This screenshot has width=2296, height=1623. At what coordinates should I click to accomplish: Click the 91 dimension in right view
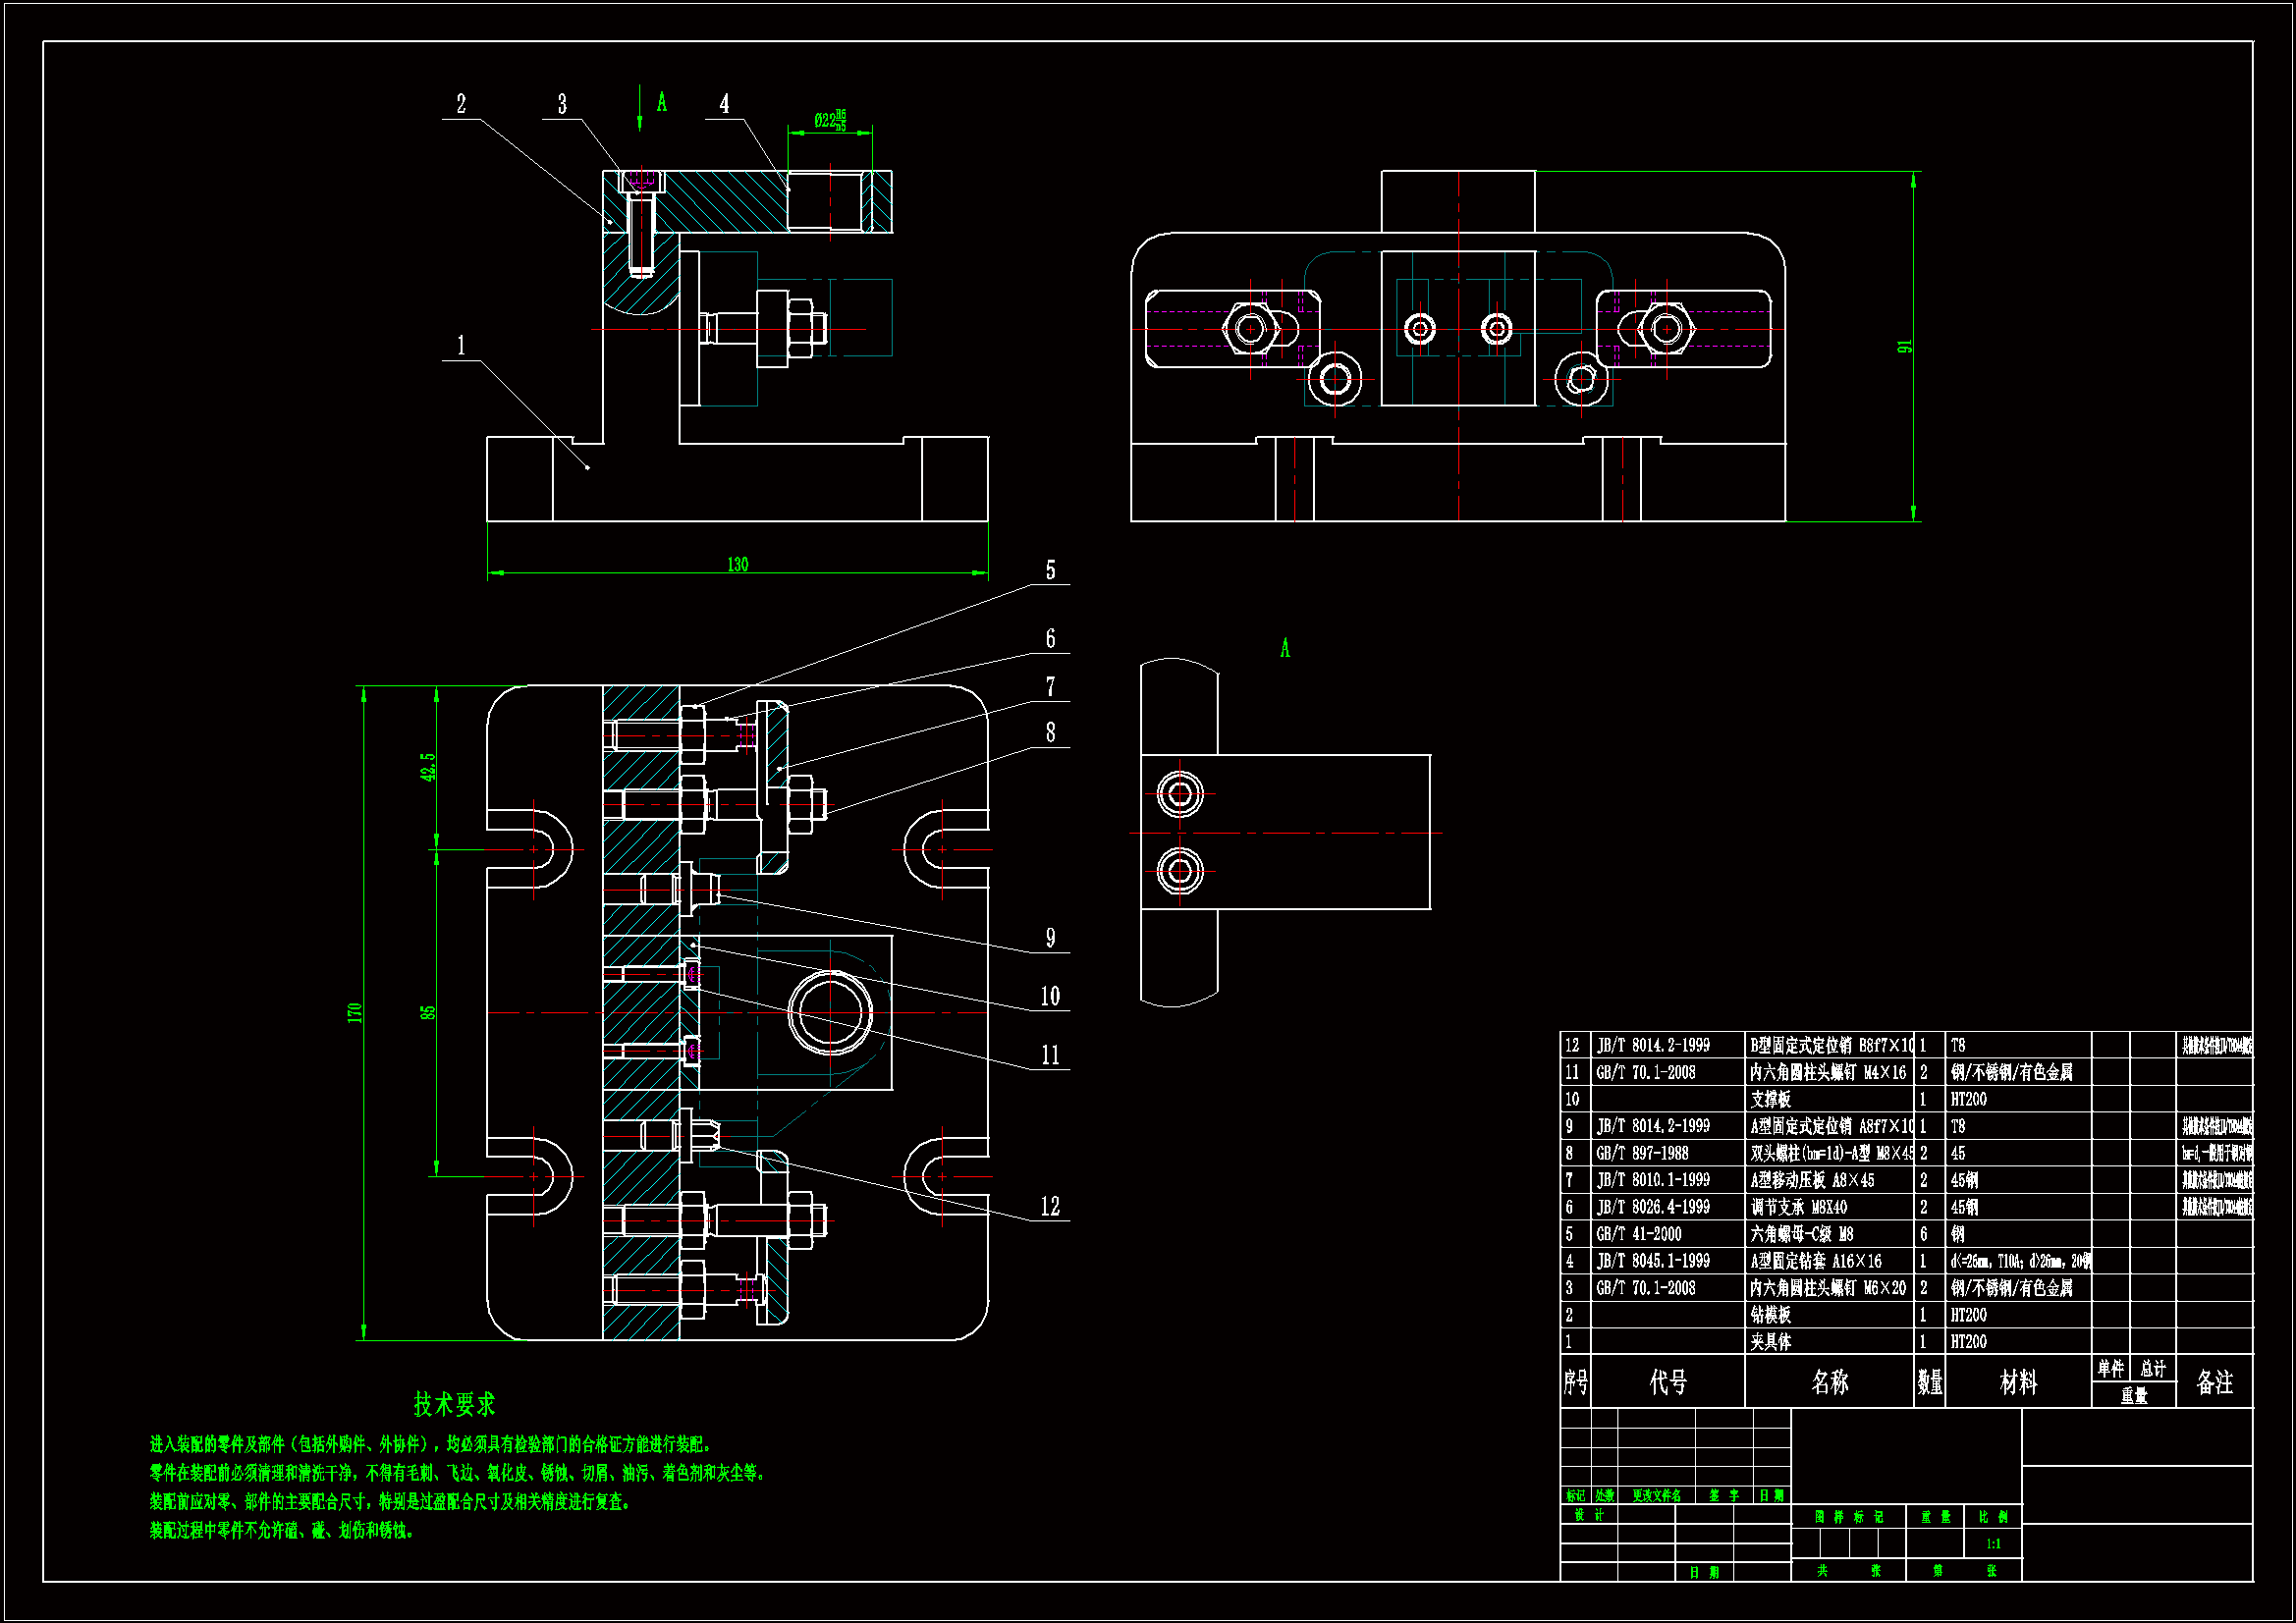click(1904, 346)
